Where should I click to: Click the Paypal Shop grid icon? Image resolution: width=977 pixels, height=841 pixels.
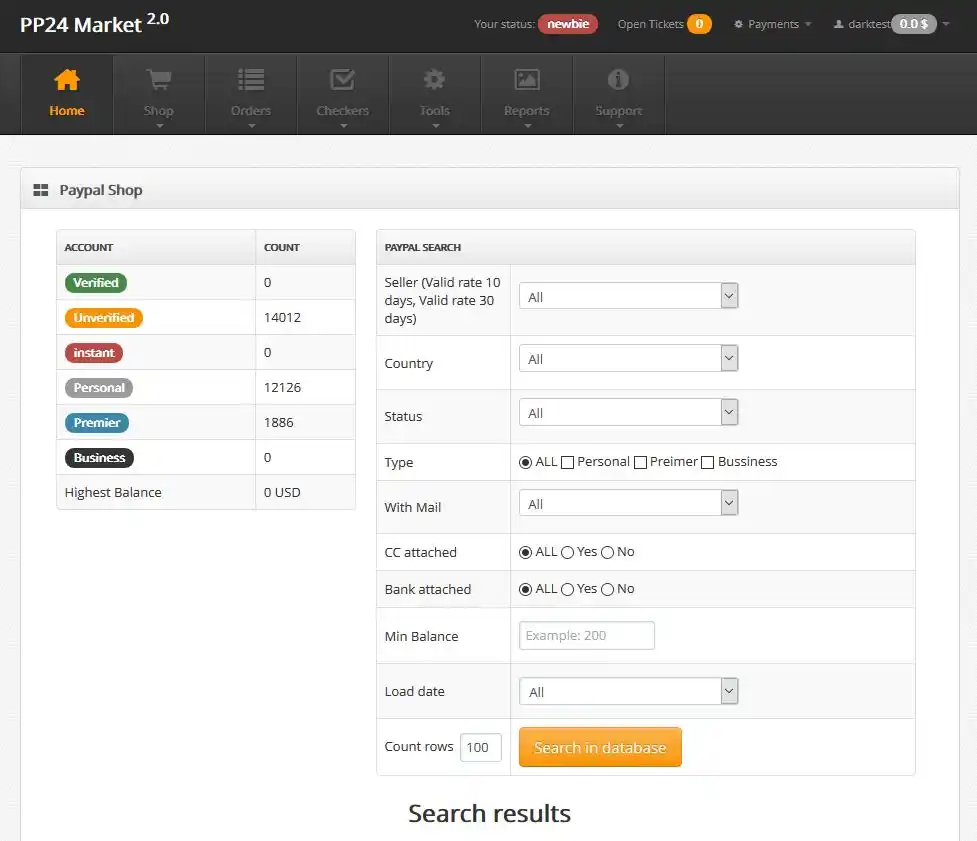pyautogui.click(x=39, y=189)
